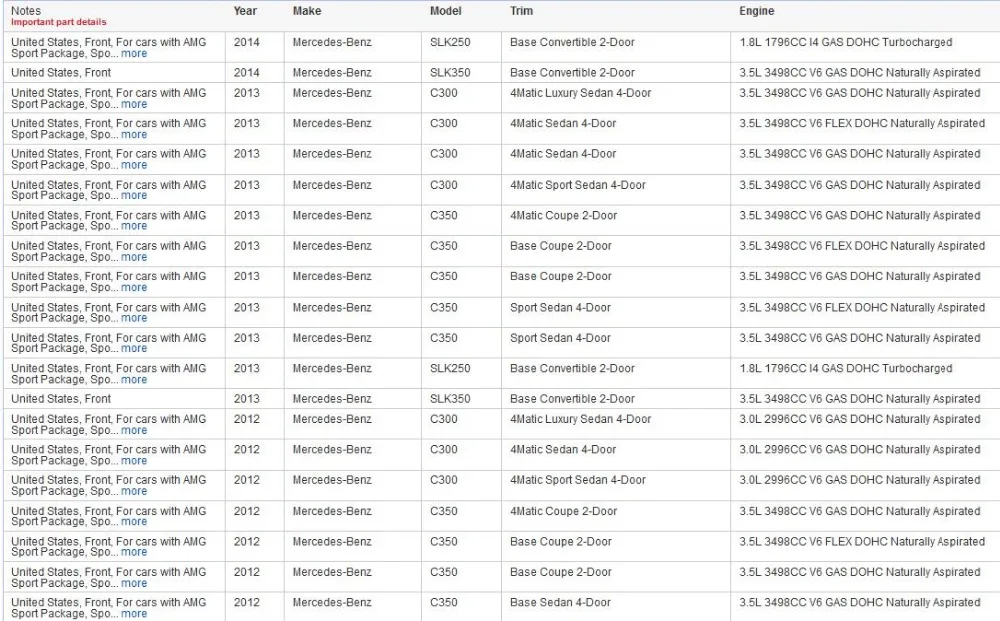Open 'more' link for 2013 C350 Sport Sedan FLEX
Image resolution: width=1000 pixels, height=621 pixels.
(134, 318)
